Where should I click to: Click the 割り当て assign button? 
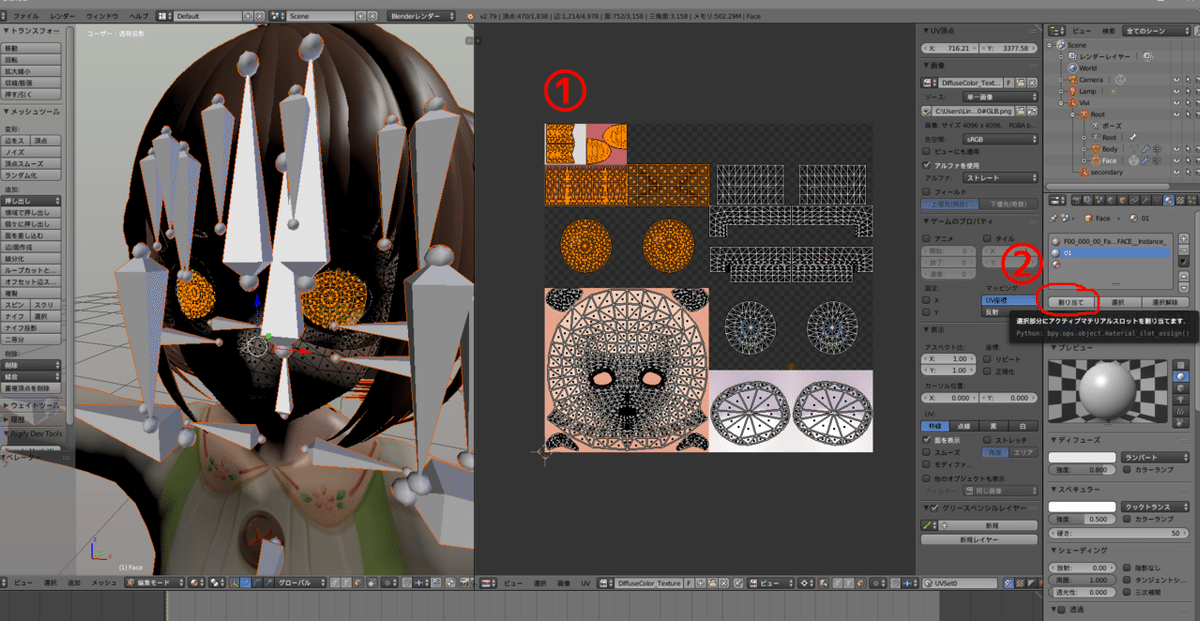pos(1071,301)
